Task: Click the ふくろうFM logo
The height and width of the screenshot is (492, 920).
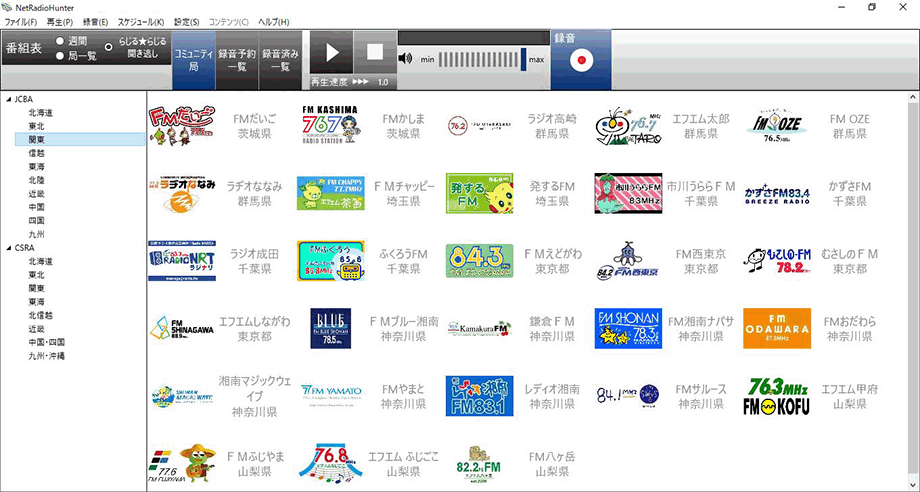Action: point(330,261)
